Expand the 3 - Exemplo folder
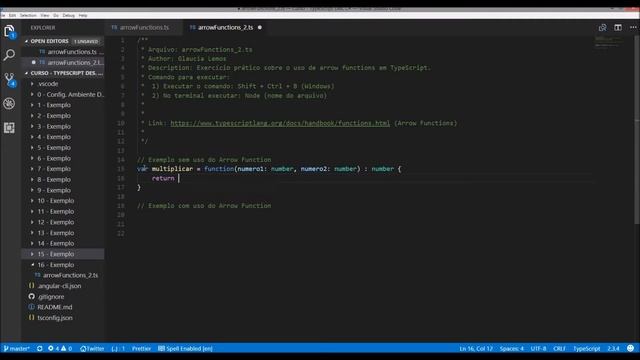 (63, 126)
